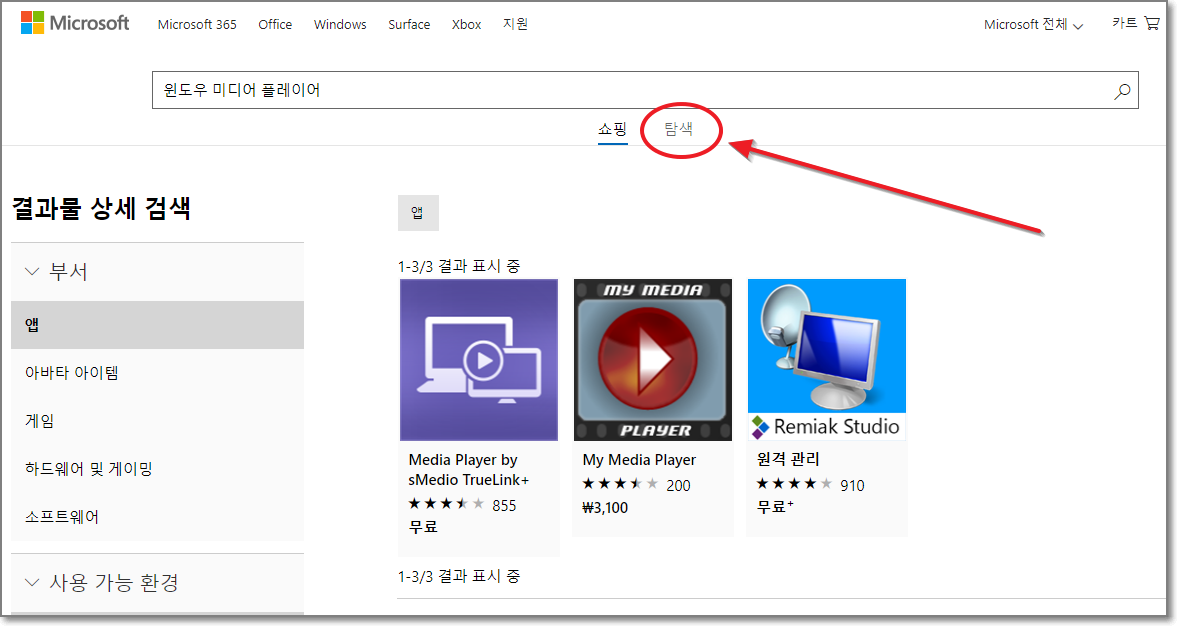The width and height of the screenshot is (1177, 626).
Task: Open Remiak Studio remote management thumbnail
Action: coord(826,360)
